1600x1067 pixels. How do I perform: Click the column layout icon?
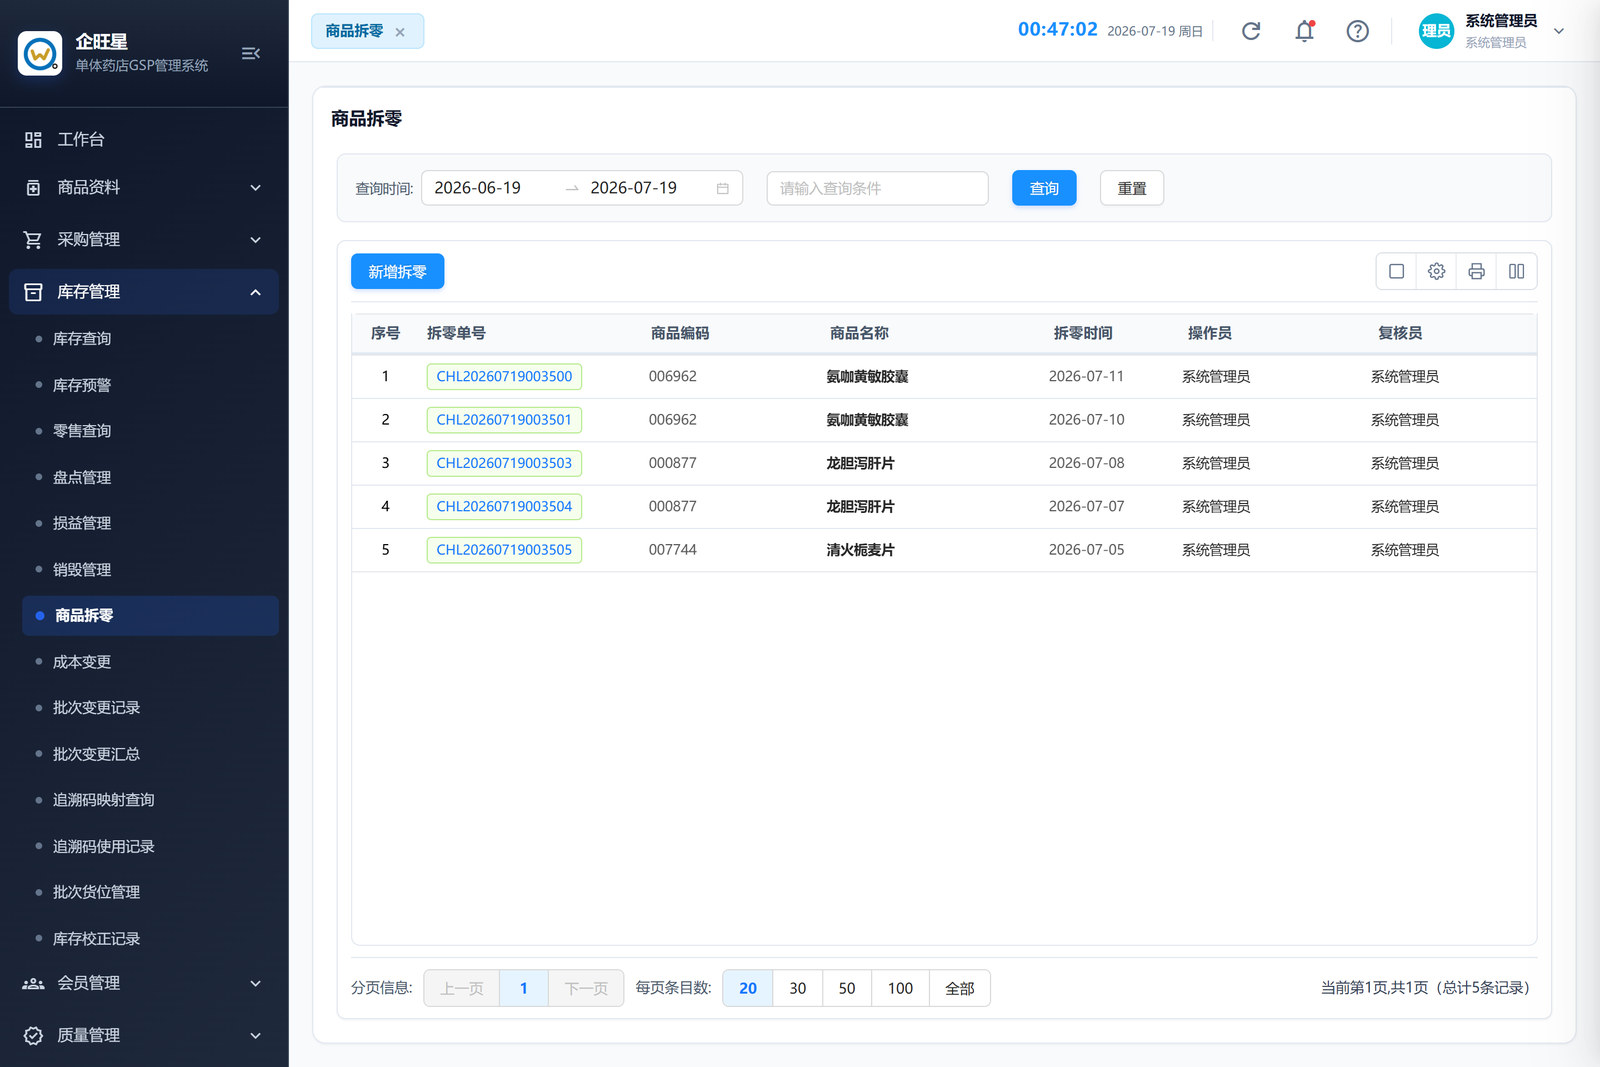click(x=1517, y=271)
